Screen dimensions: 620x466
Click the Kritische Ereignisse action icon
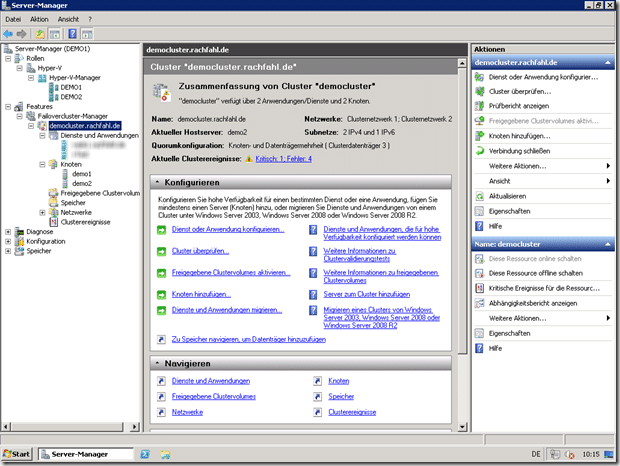[479, 288]
